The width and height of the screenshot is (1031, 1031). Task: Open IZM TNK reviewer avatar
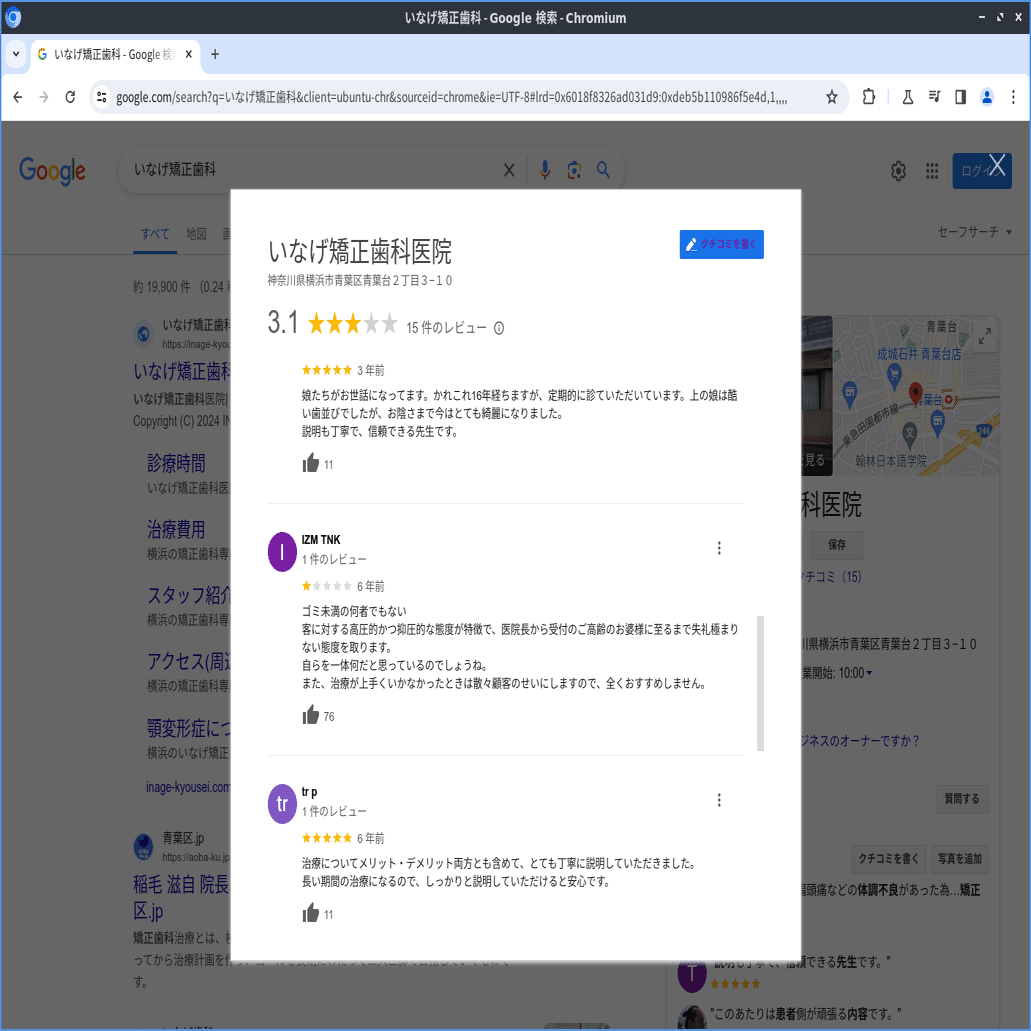pos(282,552)
